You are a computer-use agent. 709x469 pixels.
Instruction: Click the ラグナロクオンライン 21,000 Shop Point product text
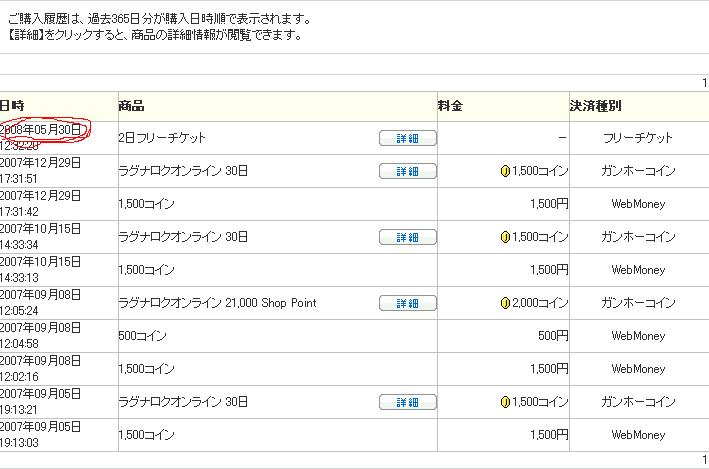[217, 303]
